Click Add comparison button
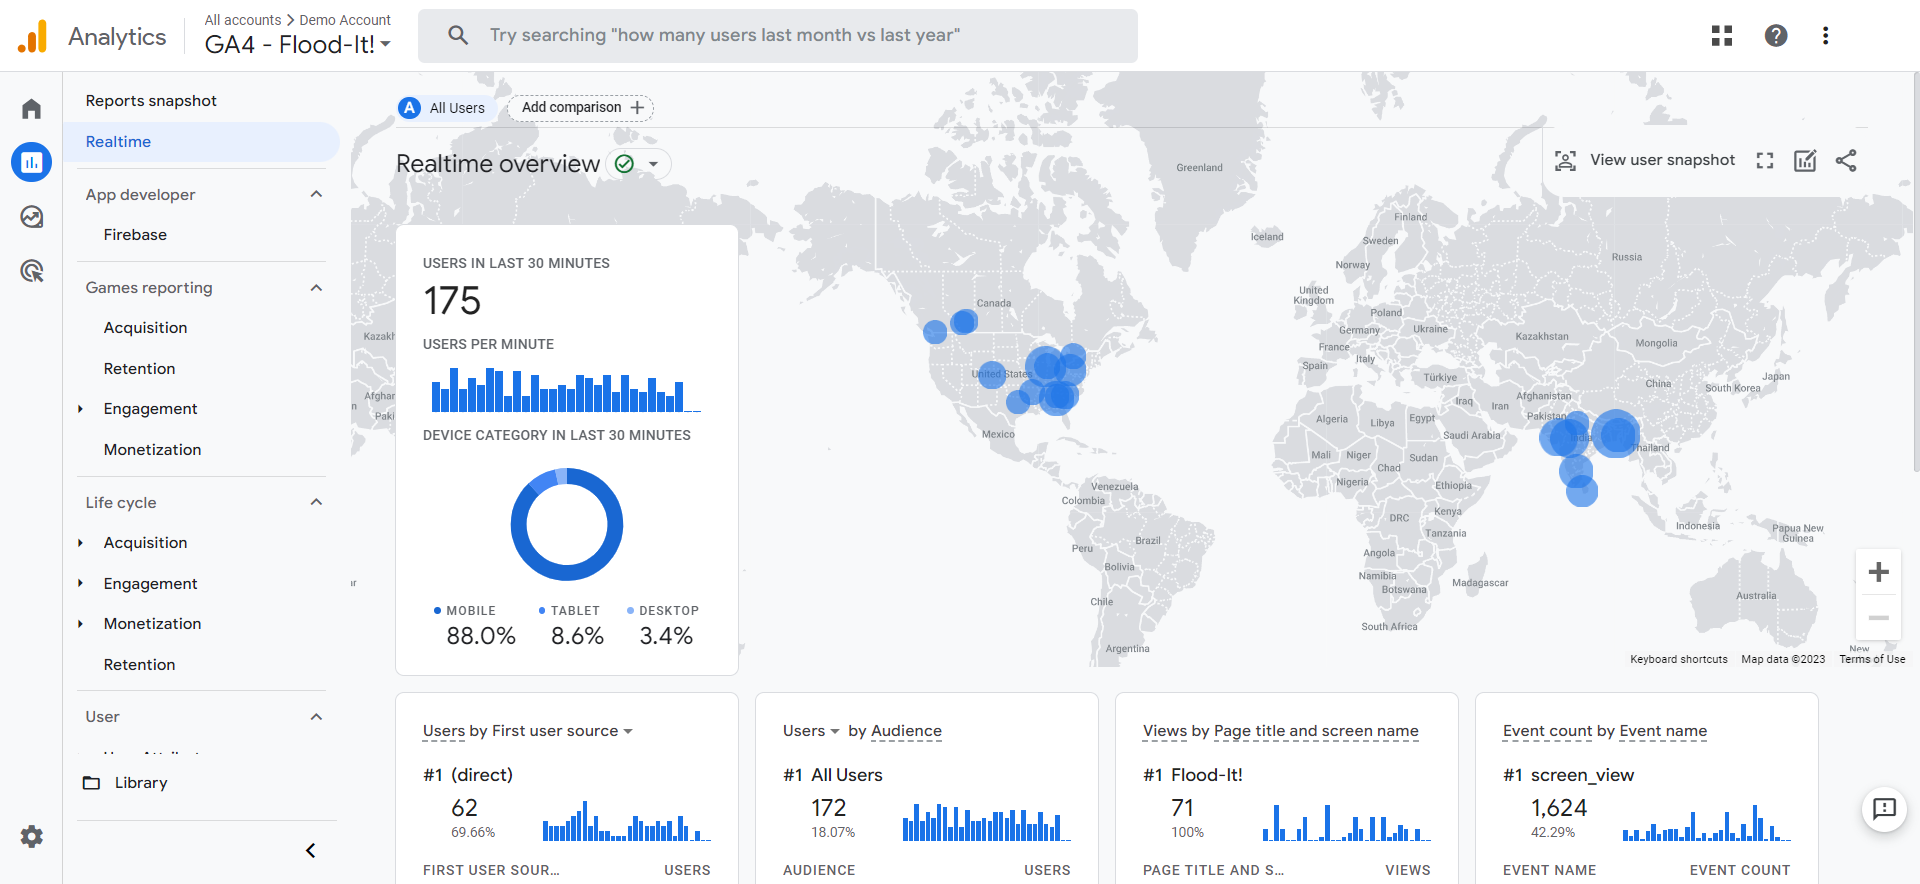 click(581, 108)
